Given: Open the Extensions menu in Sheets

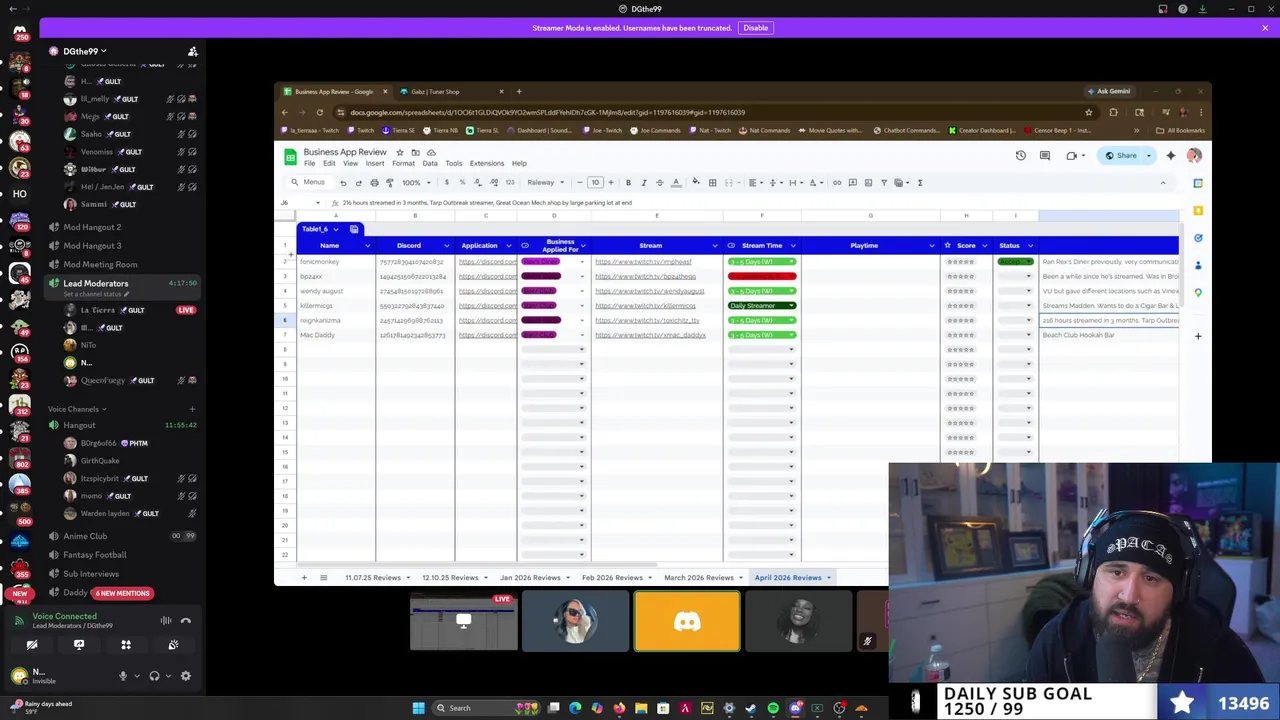Looking at the screenshot, I should tap(487, 164).
